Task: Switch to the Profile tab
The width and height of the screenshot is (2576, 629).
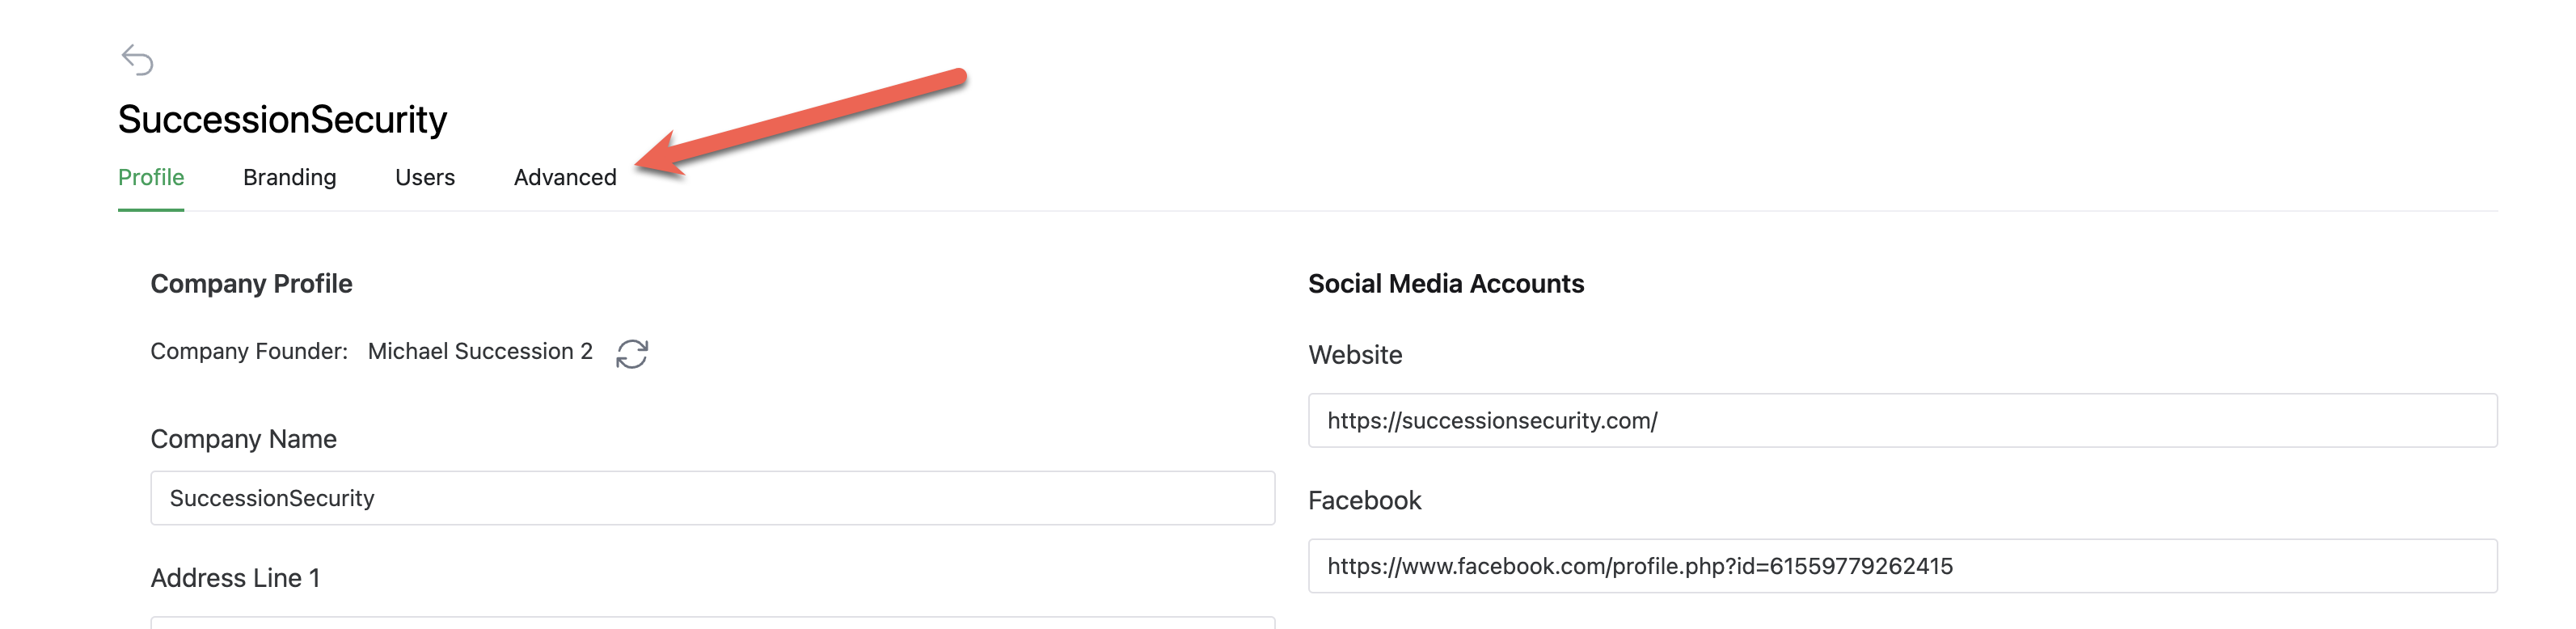Action: point(151,177)
